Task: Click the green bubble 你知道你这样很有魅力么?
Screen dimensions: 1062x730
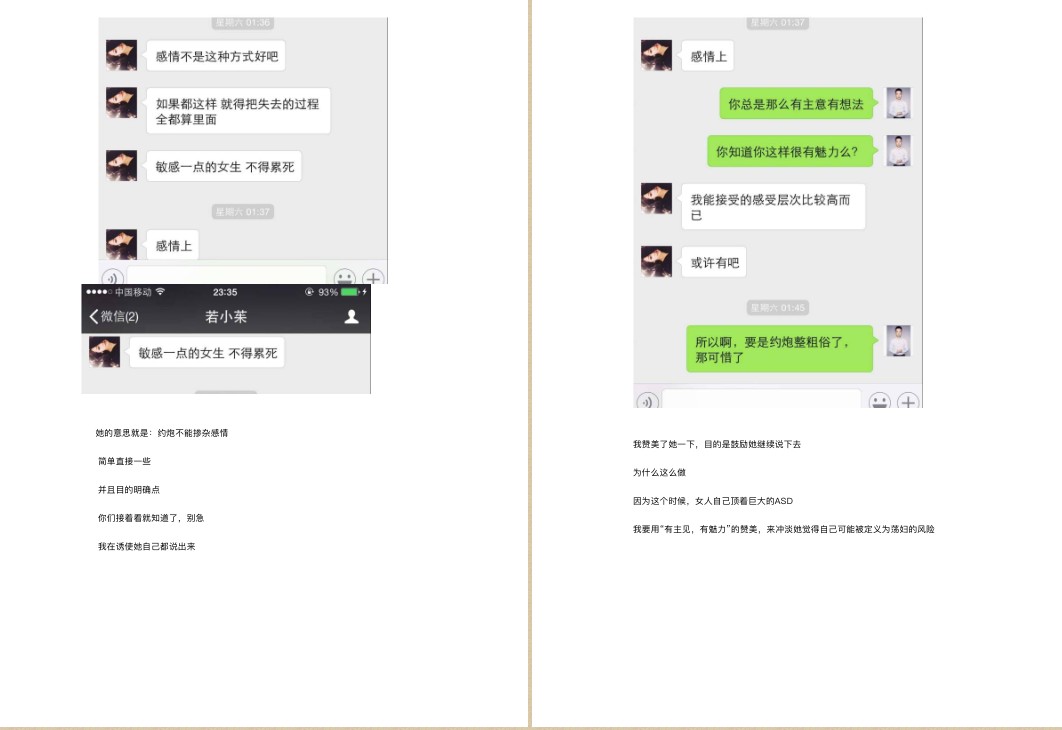Action: tap(790, 151)
